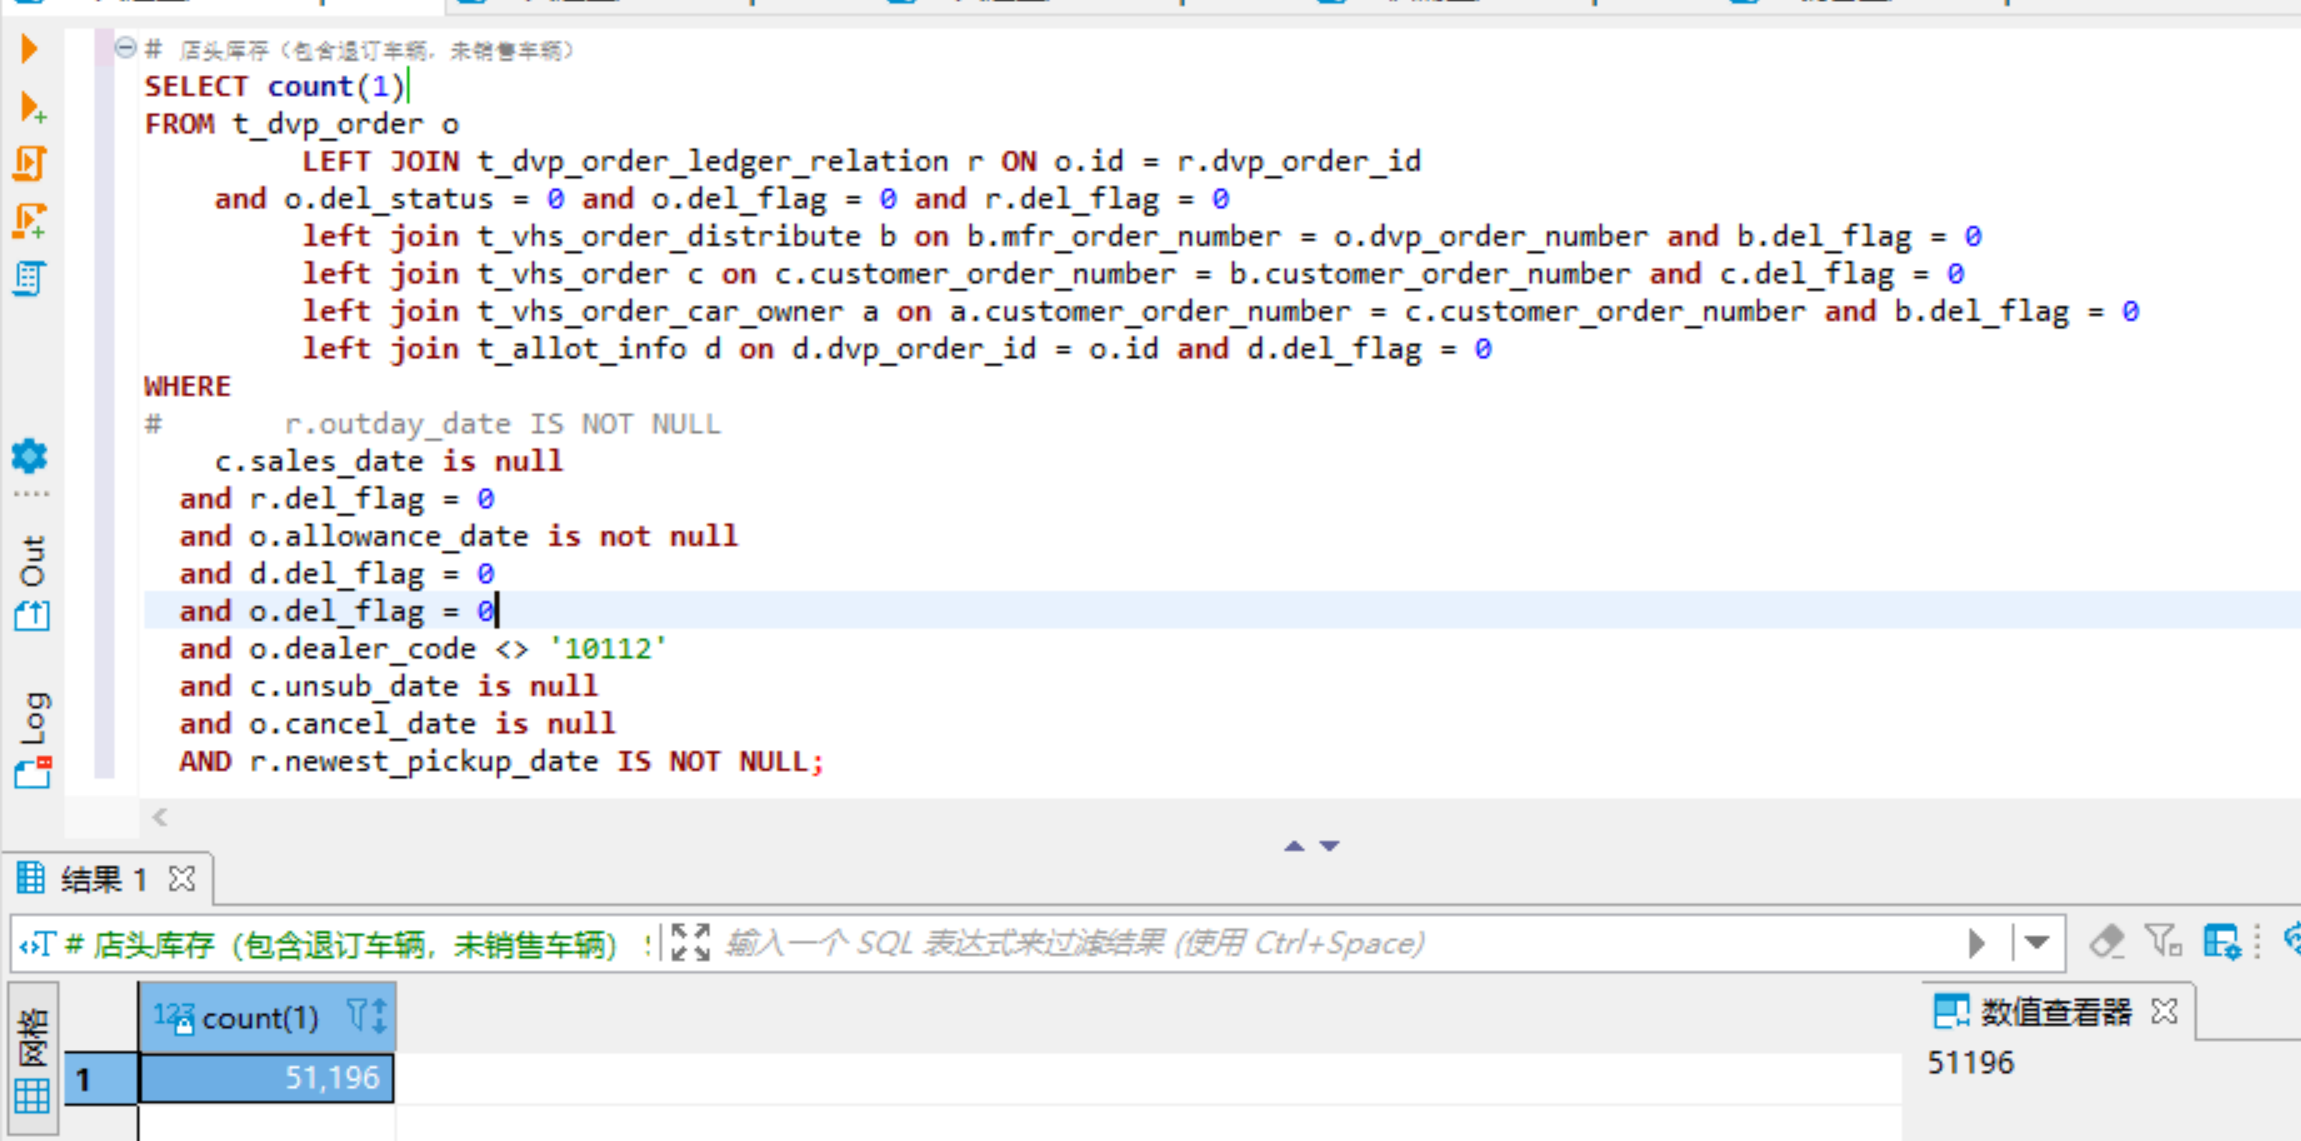
Task: Open the filter history dropdown arrow
Action: 2037,943
